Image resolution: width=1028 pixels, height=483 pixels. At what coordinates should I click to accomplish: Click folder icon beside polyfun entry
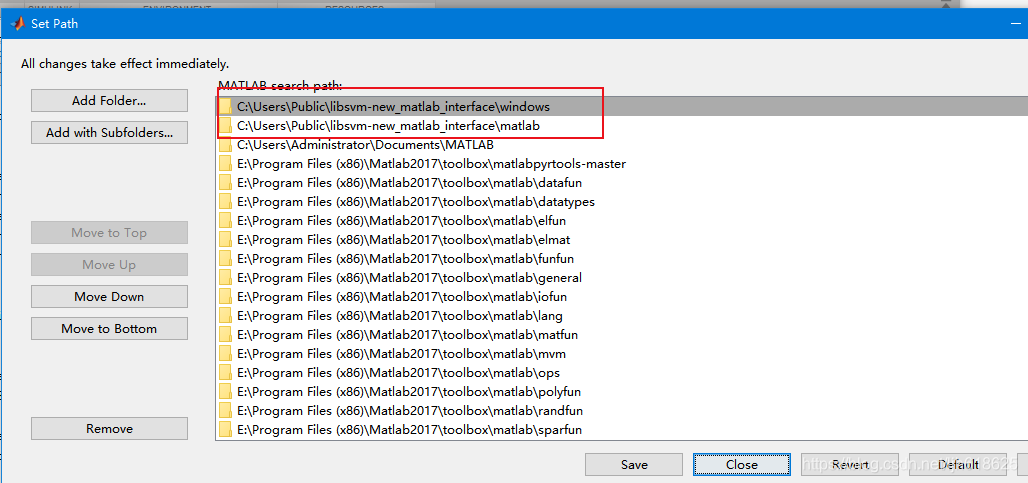point(226,391)
